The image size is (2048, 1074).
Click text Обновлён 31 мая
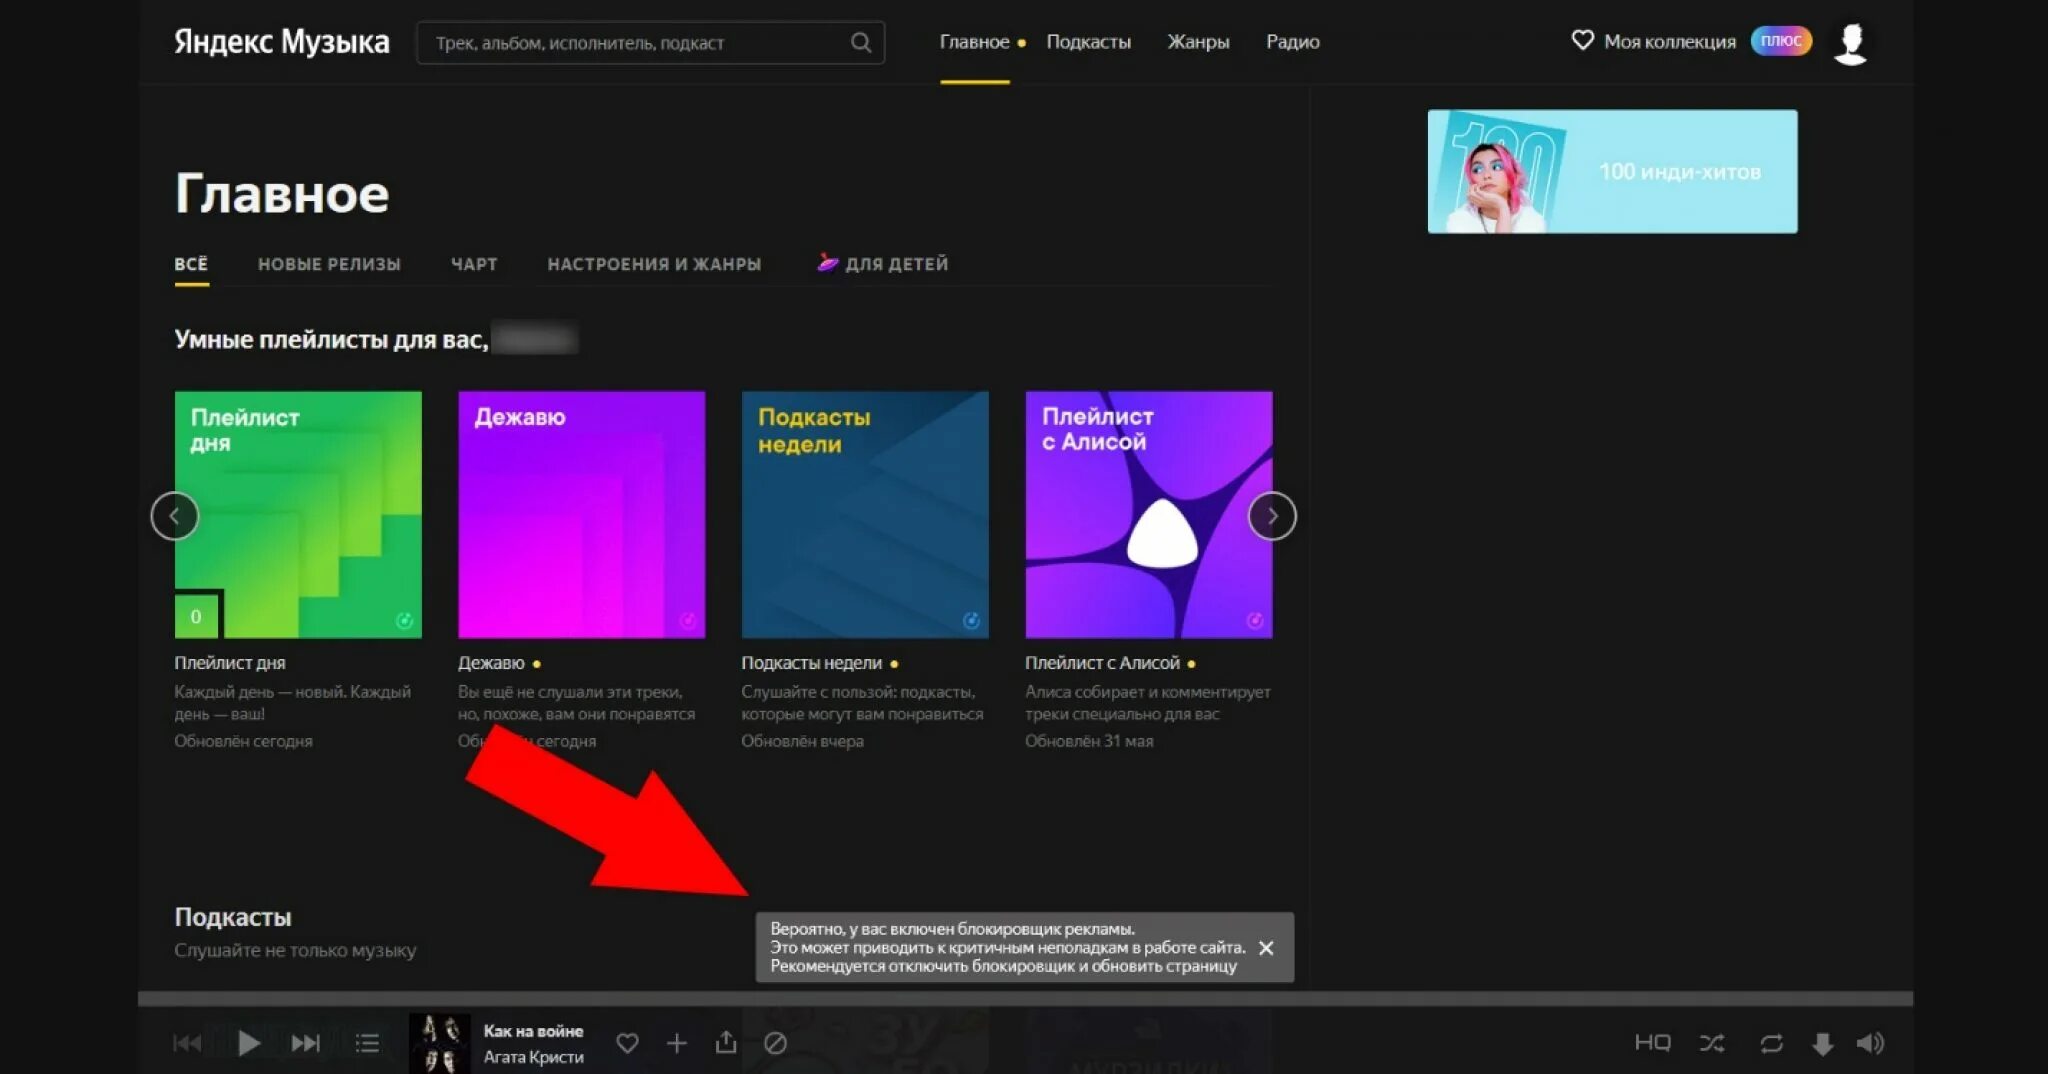[x=1089, y=741]
